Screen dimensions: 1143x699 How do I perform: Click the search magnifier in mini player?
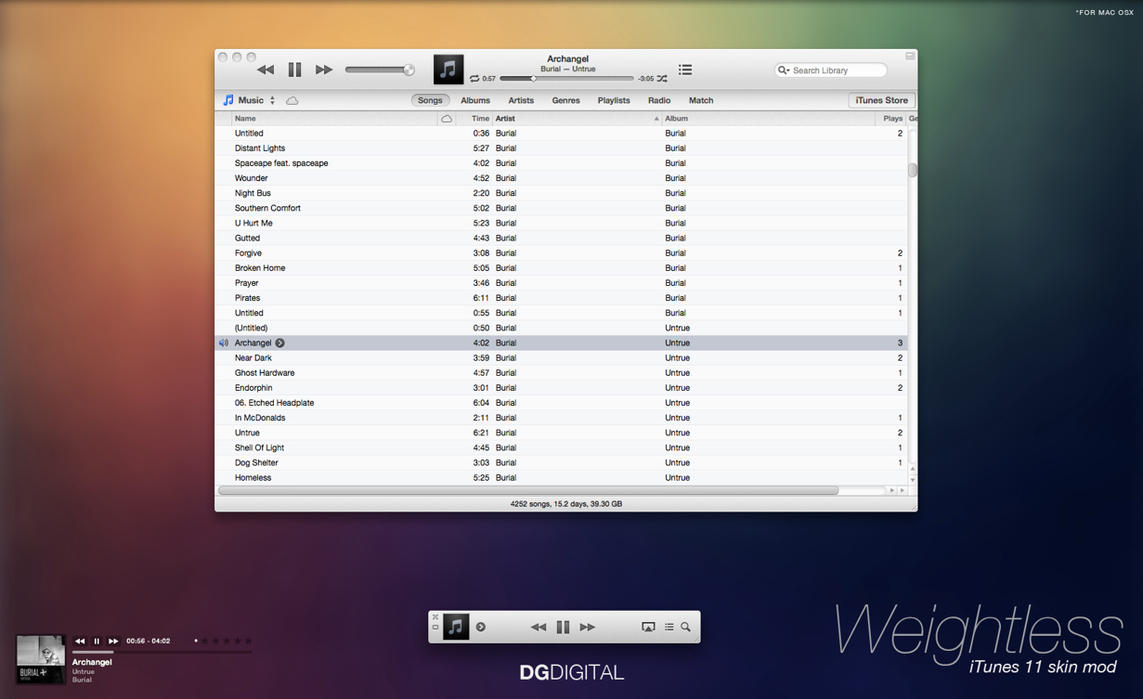(686, 627)
